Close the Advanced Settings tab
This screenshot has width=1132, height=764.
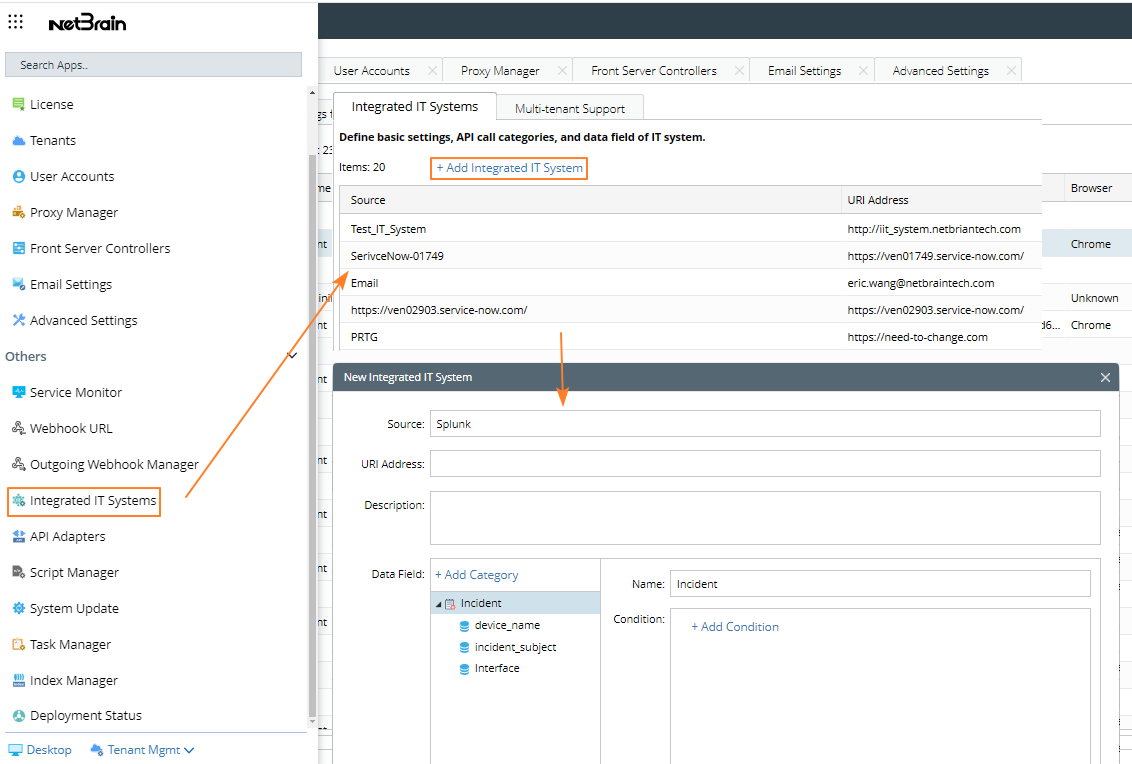pyautogui.click(x=1011, y=70)
